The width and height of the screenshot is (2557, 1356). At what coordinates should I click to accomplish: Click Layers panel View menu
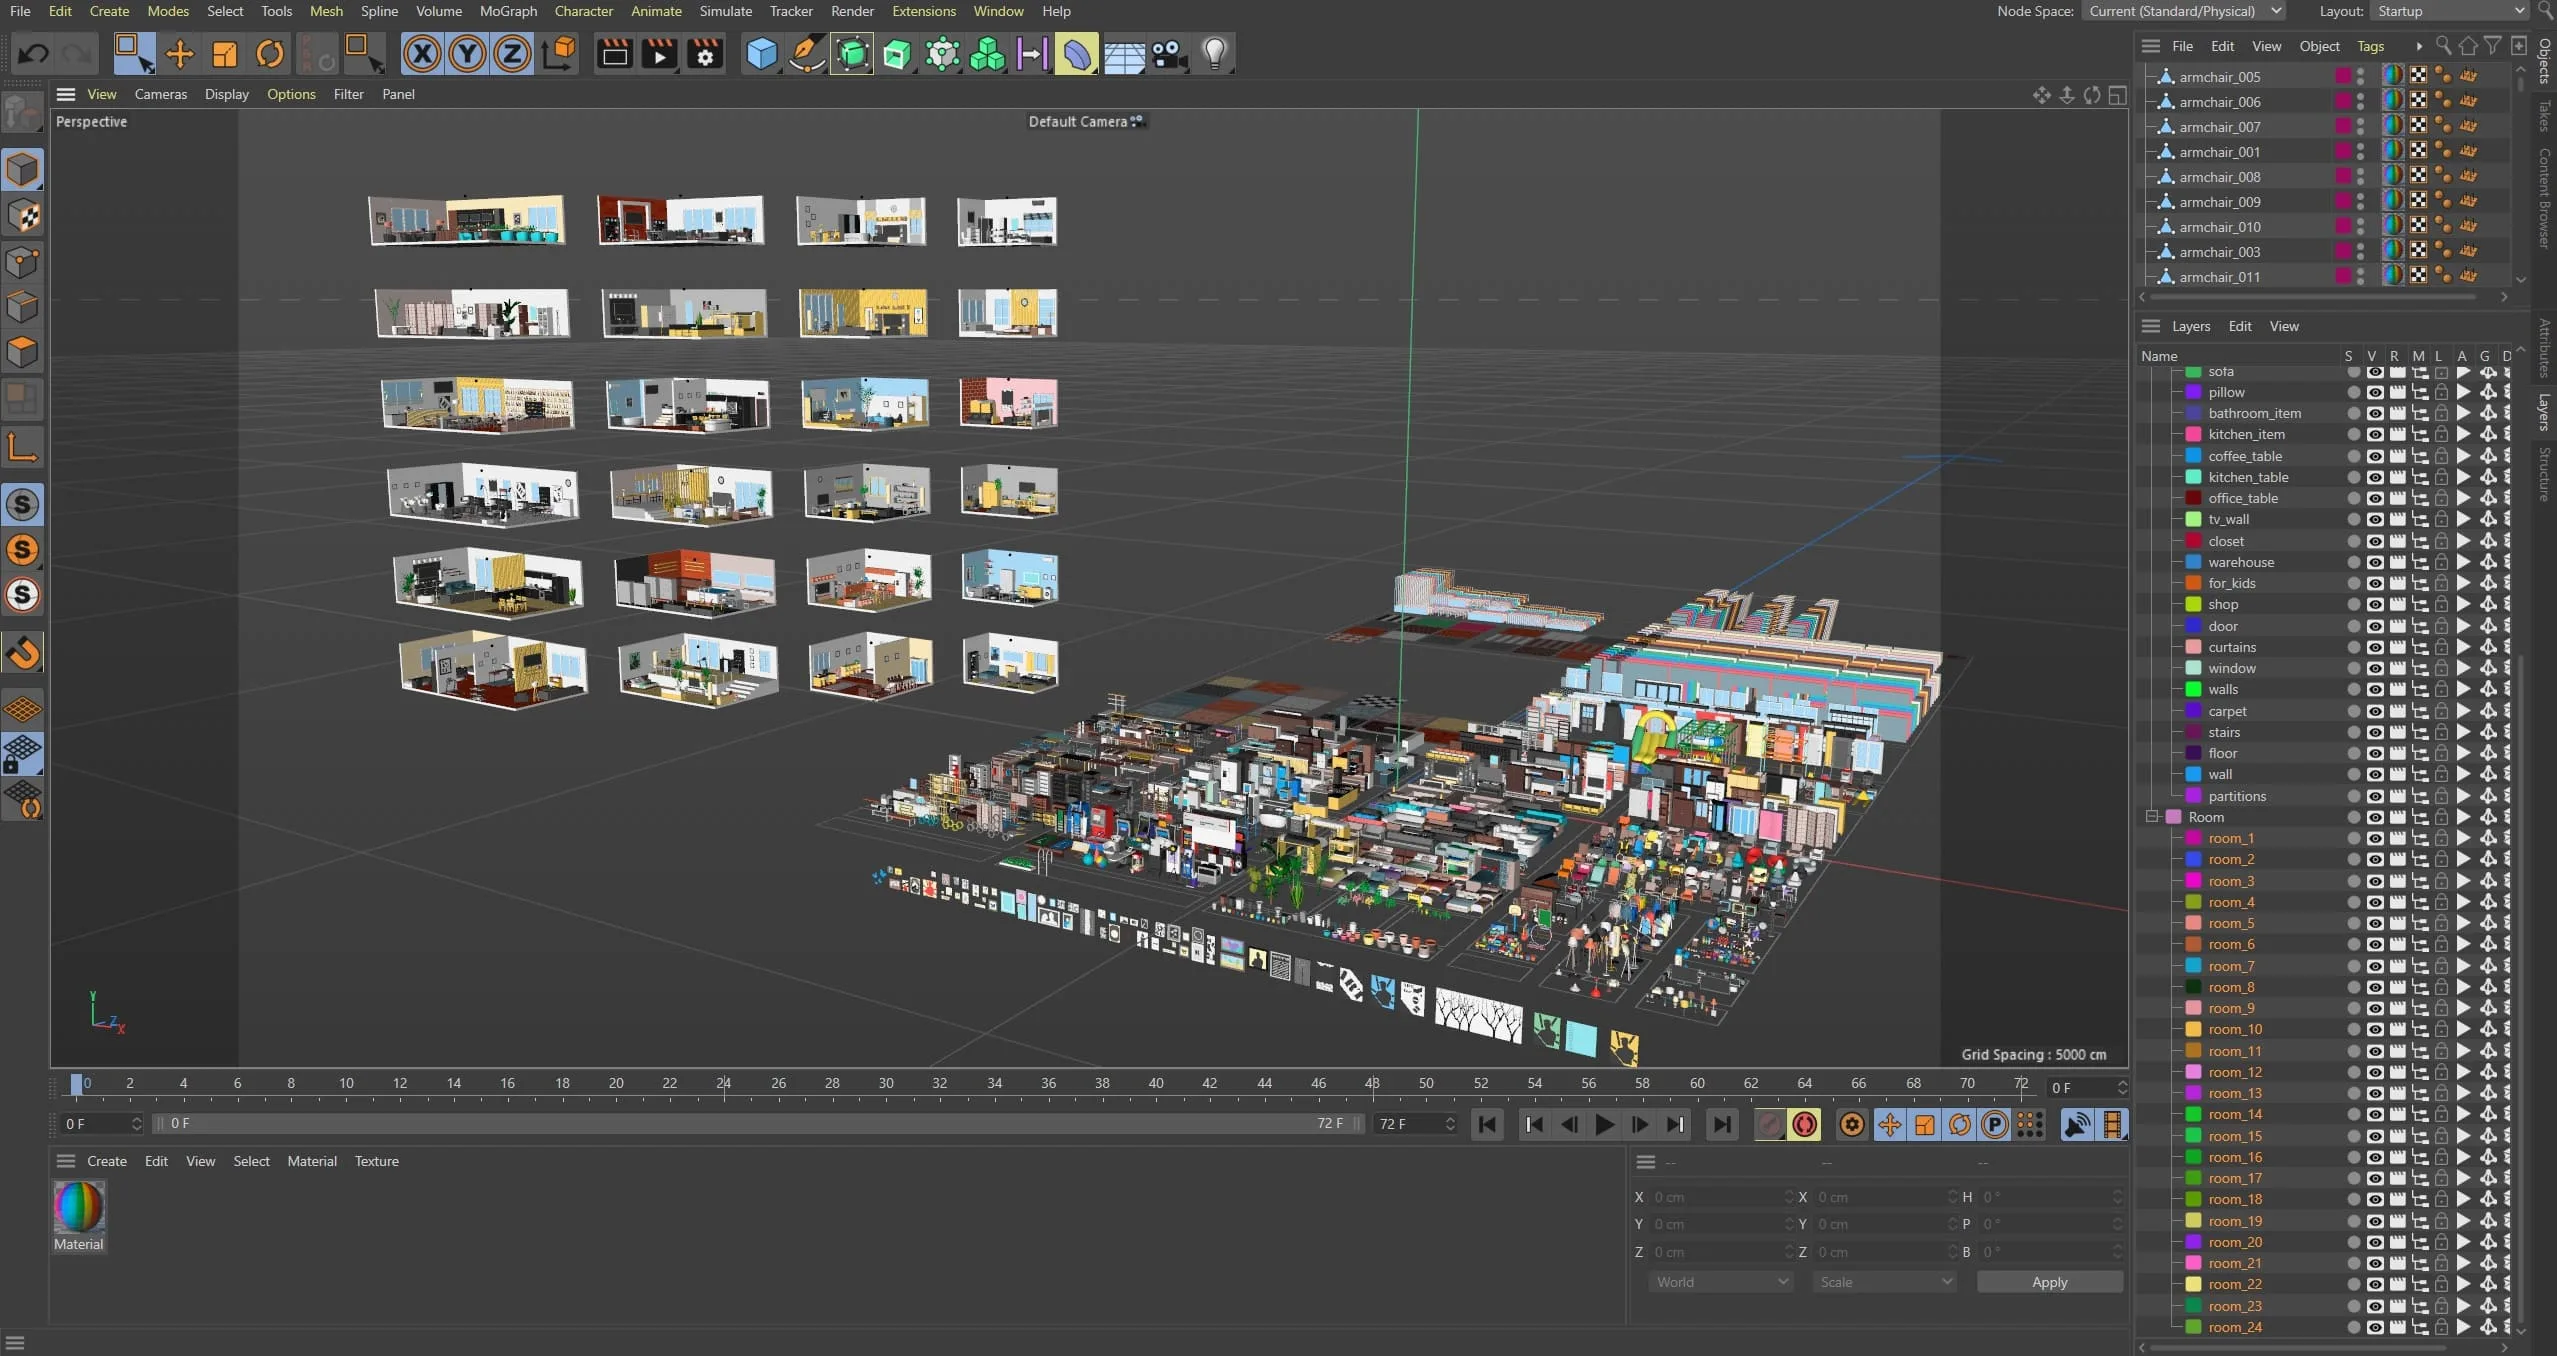tap(2284, 326)
